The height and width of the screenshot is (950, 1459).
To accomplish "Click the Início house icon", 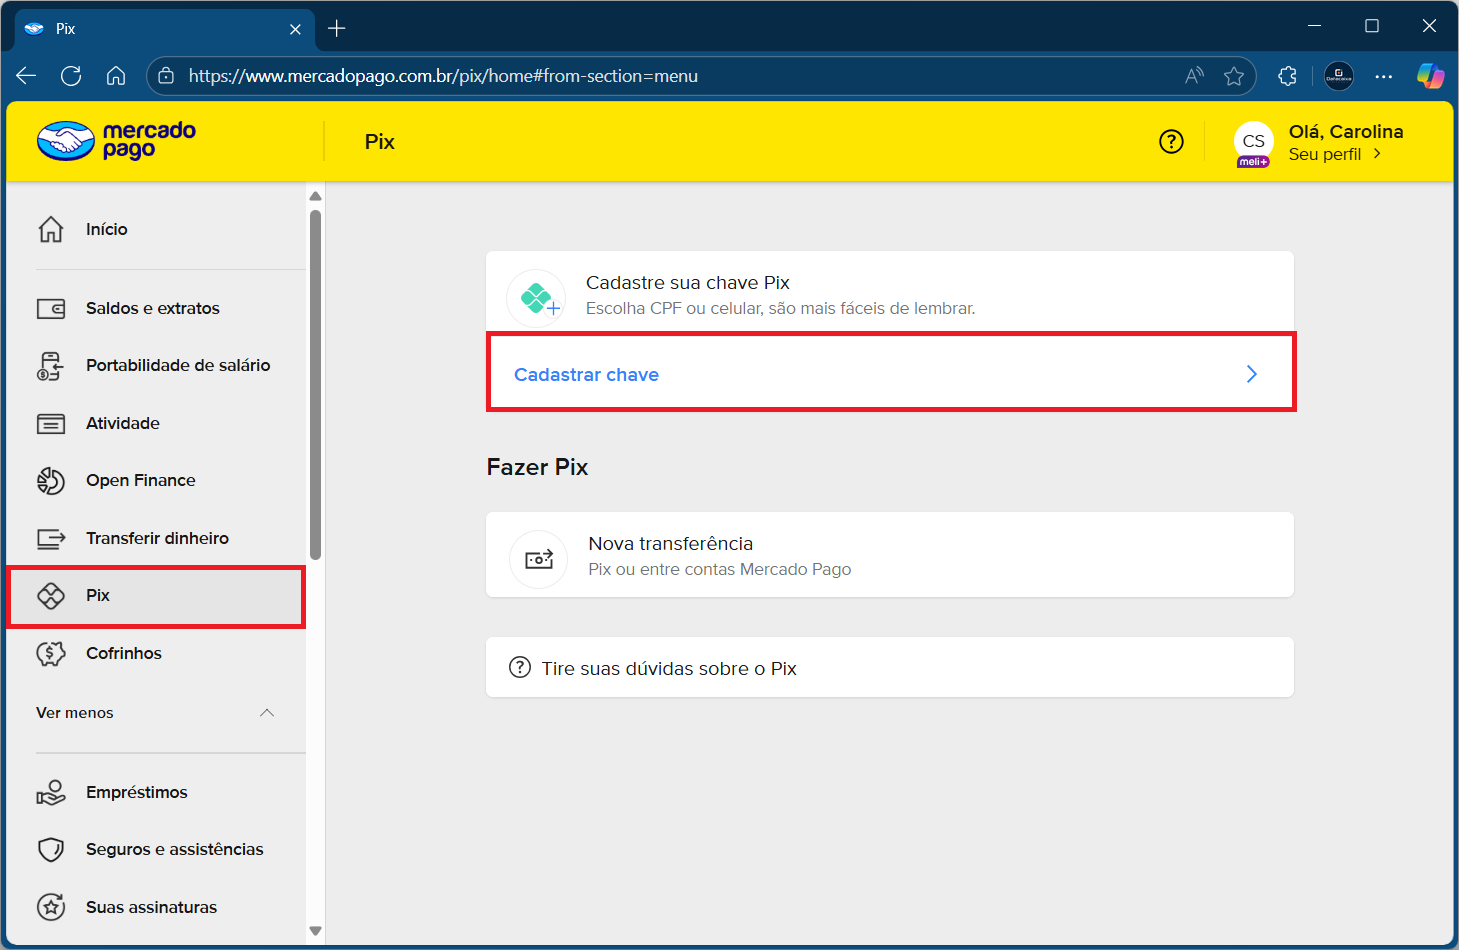I will 51,229.
